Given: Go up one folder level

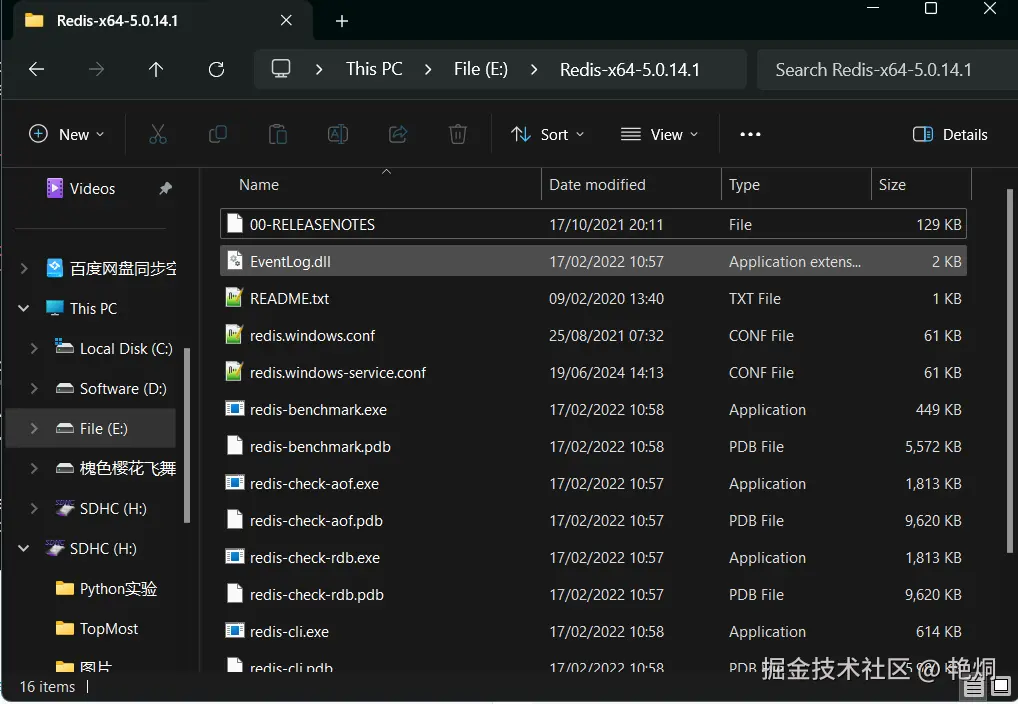Looking at the screenshot, I should (x=156, y=70).
